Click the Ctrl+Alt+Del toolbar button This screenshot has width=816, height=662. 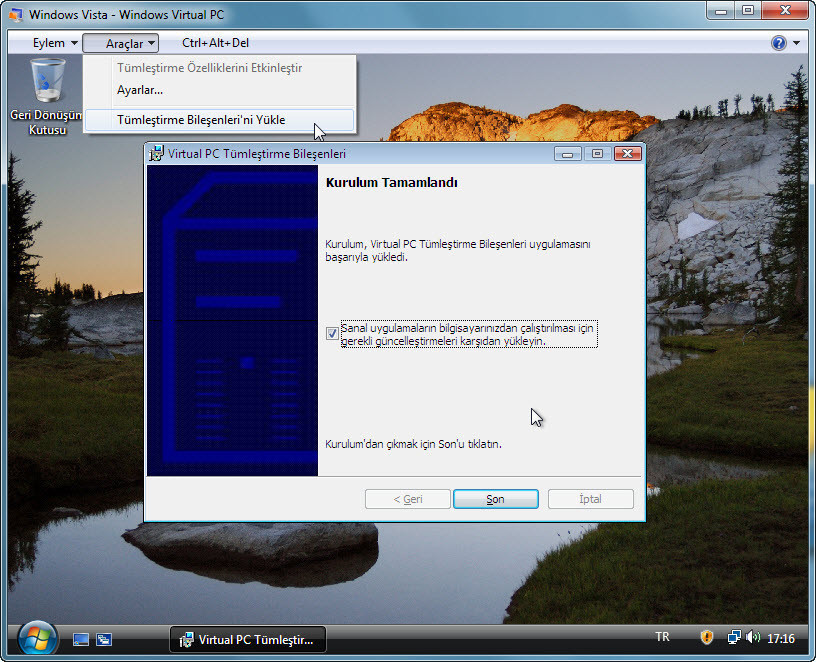(215, 43)
